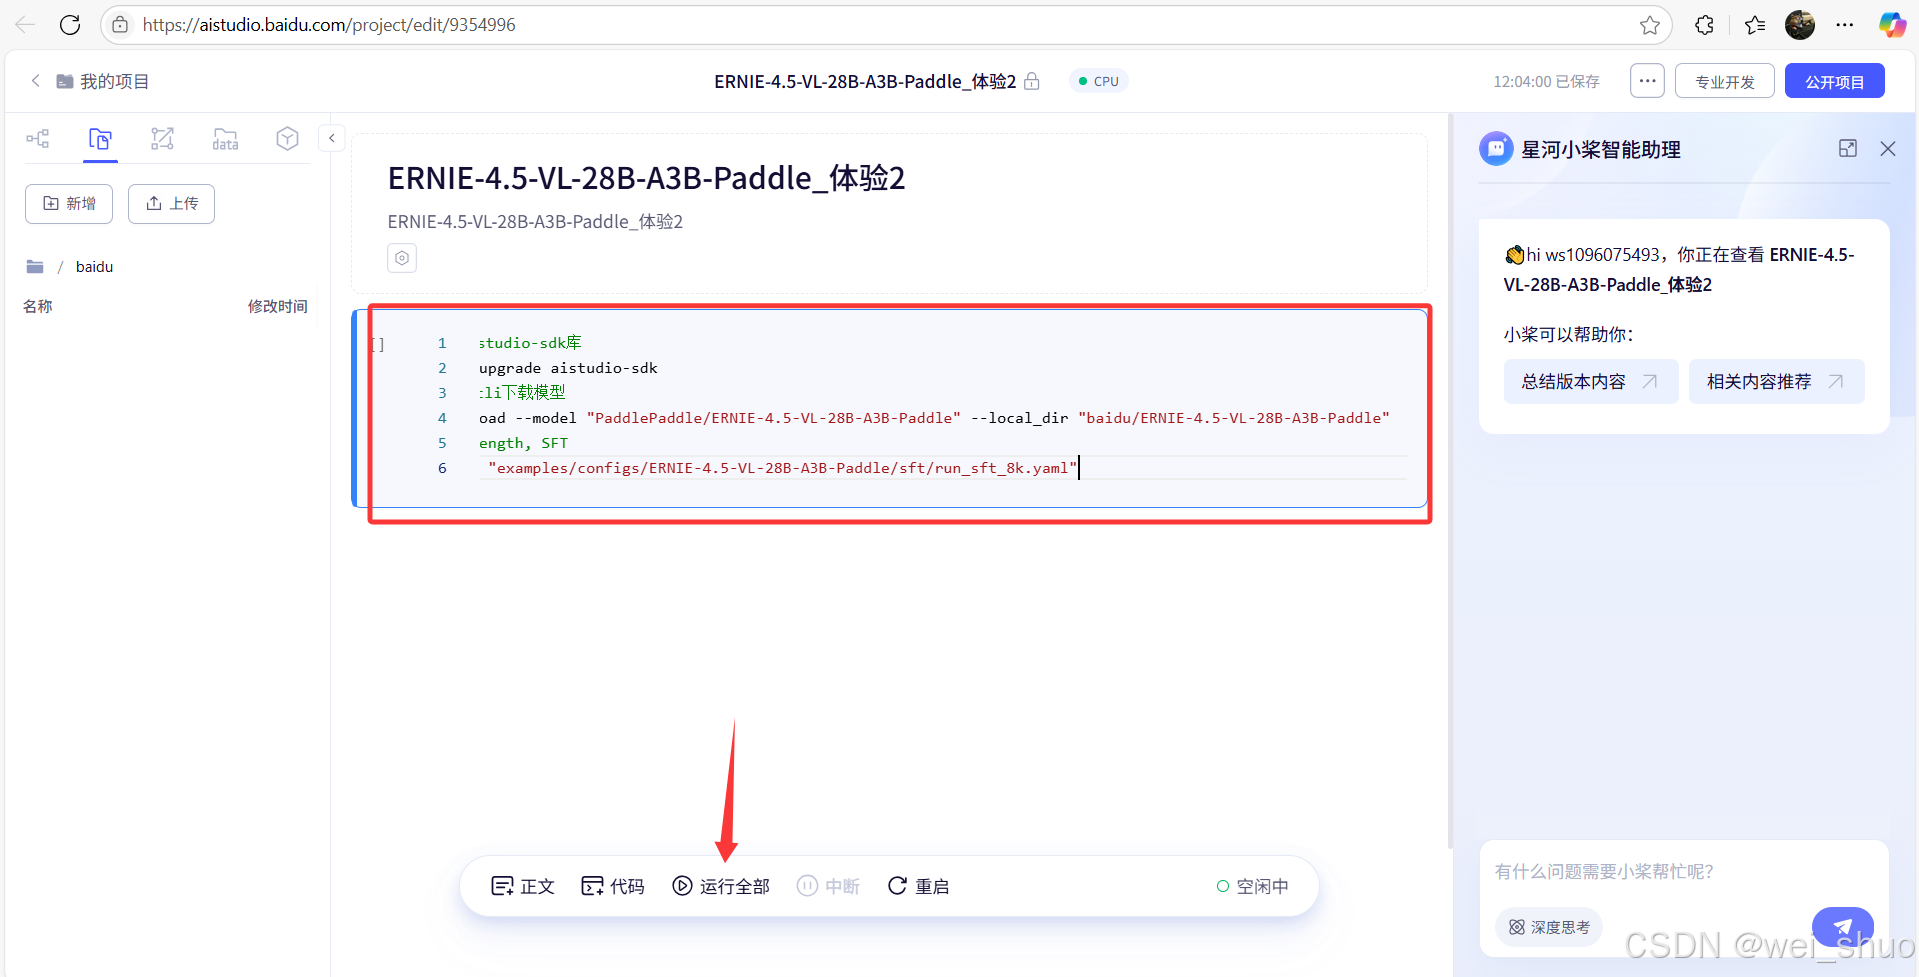Toggle 深度思考 deep thinking mode
This screenshot has width=1919, height=977.
tap(1549, 927)
